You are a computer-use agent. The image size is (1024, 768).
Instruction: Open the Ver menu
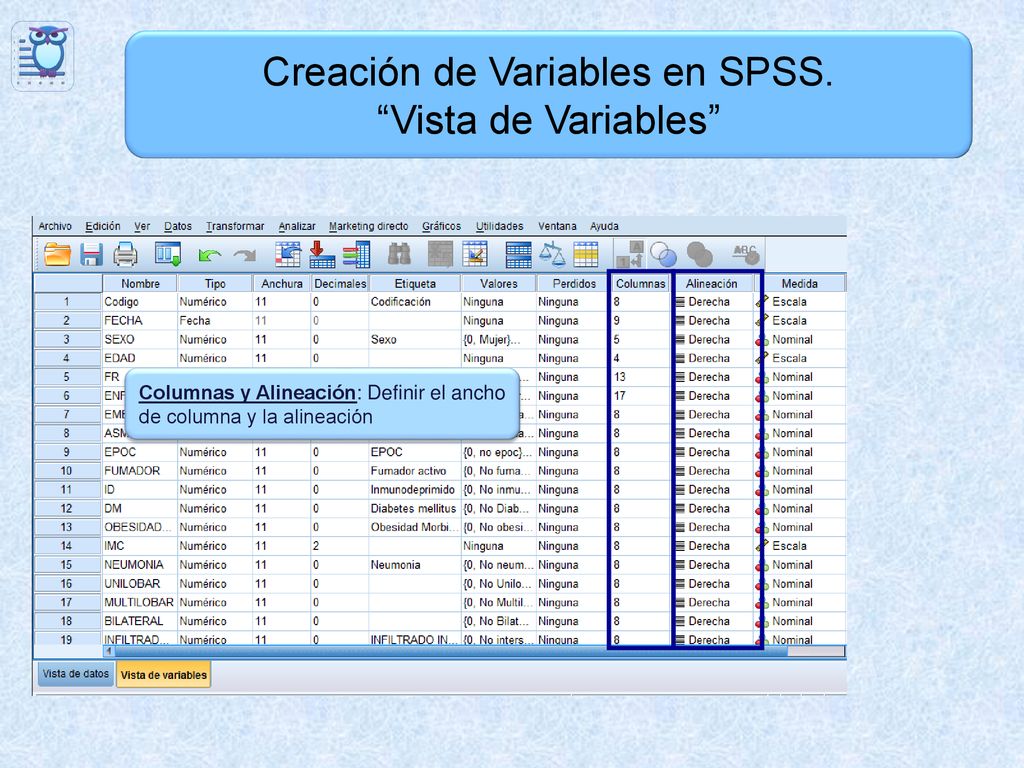(x=142, y=226)
